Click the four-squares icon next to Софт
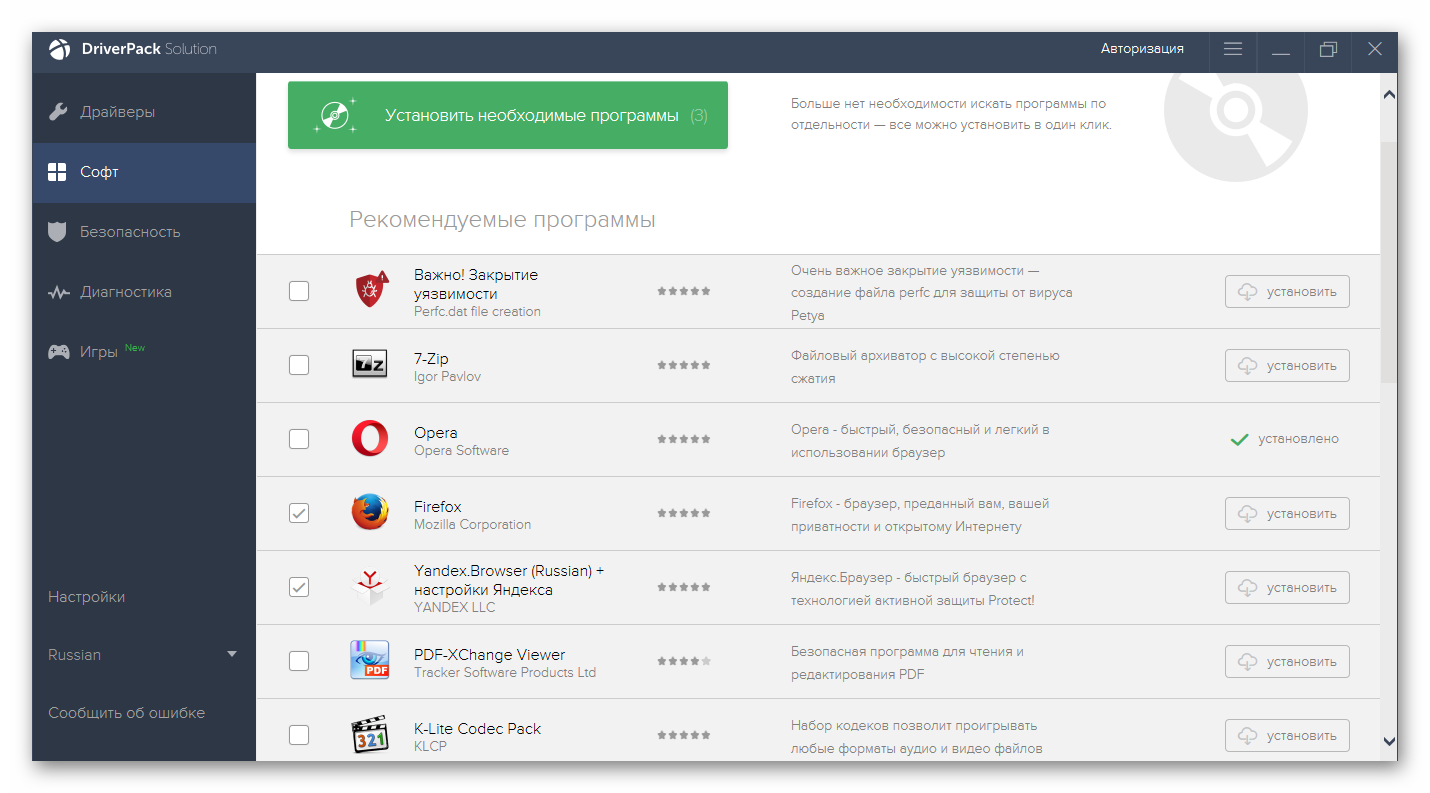The width and height of the screenshot is (1430, 793). (58, 172)
